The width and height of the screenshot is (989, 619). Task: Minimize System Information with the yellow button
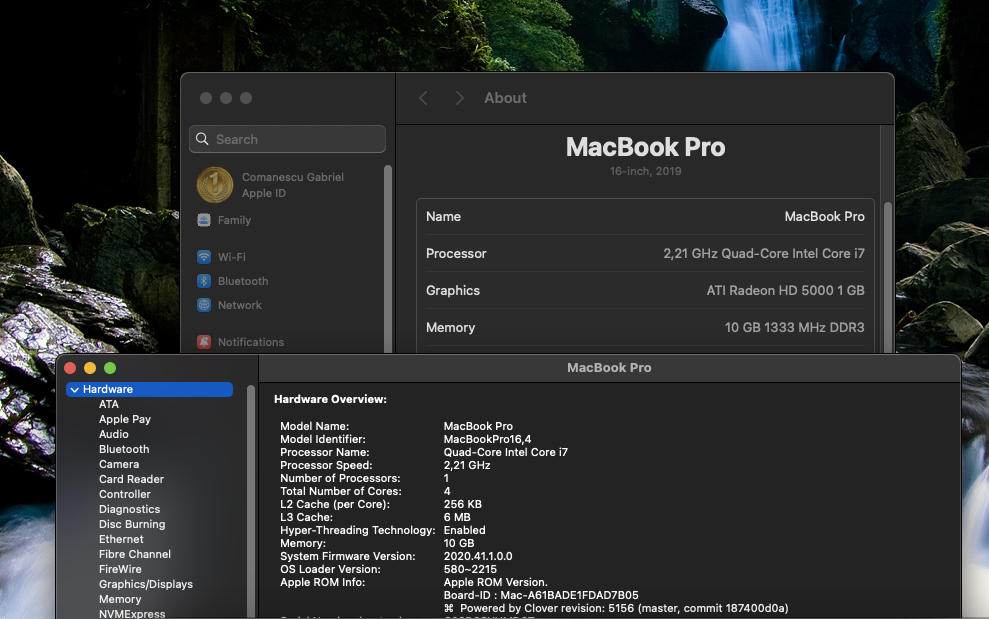(x=90, y=368)
